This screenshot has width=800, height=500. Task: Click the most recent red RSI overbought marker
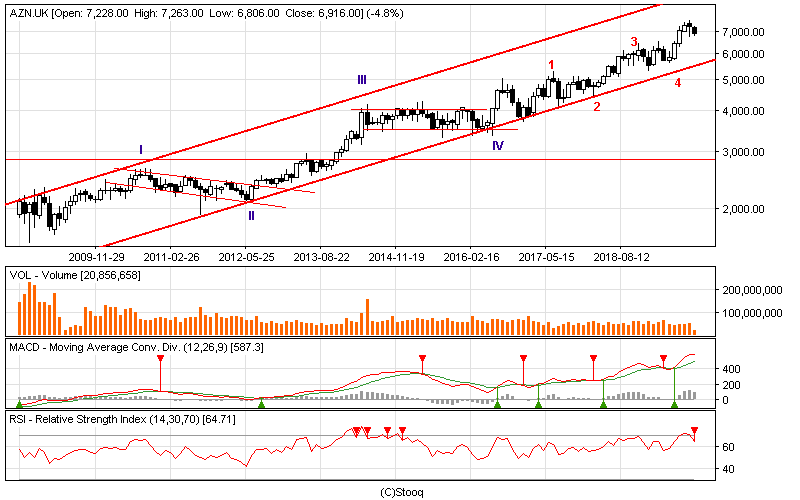pyautogui.click(x=694, y=431)
